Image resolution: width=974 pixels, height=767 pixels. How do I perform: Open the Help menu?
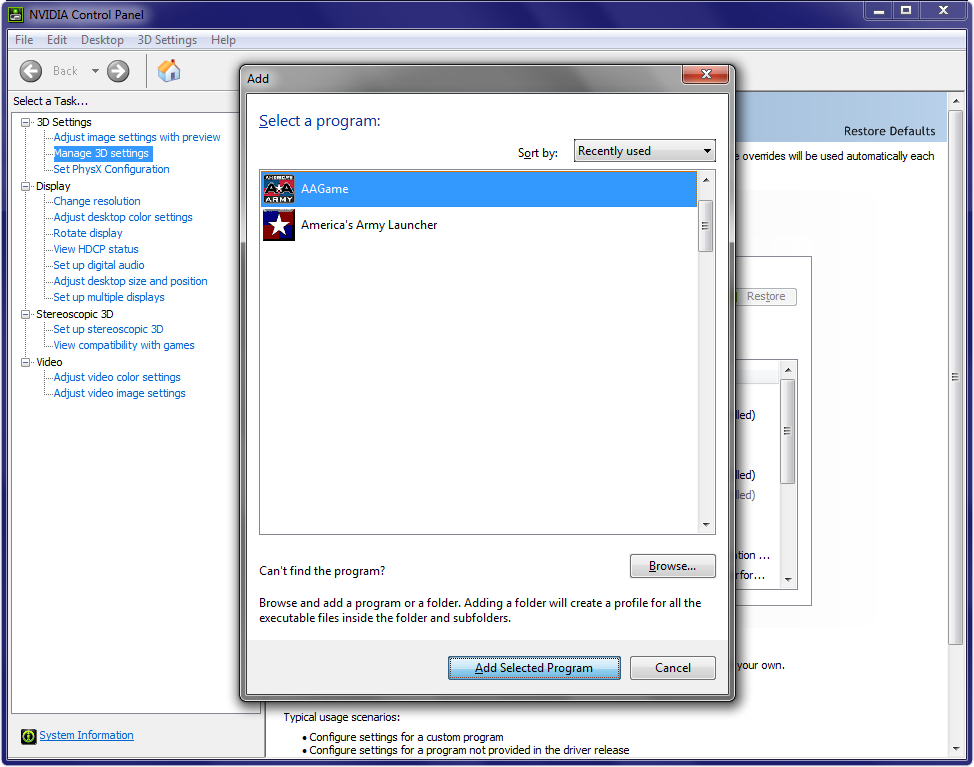click(x=223, y=40)
